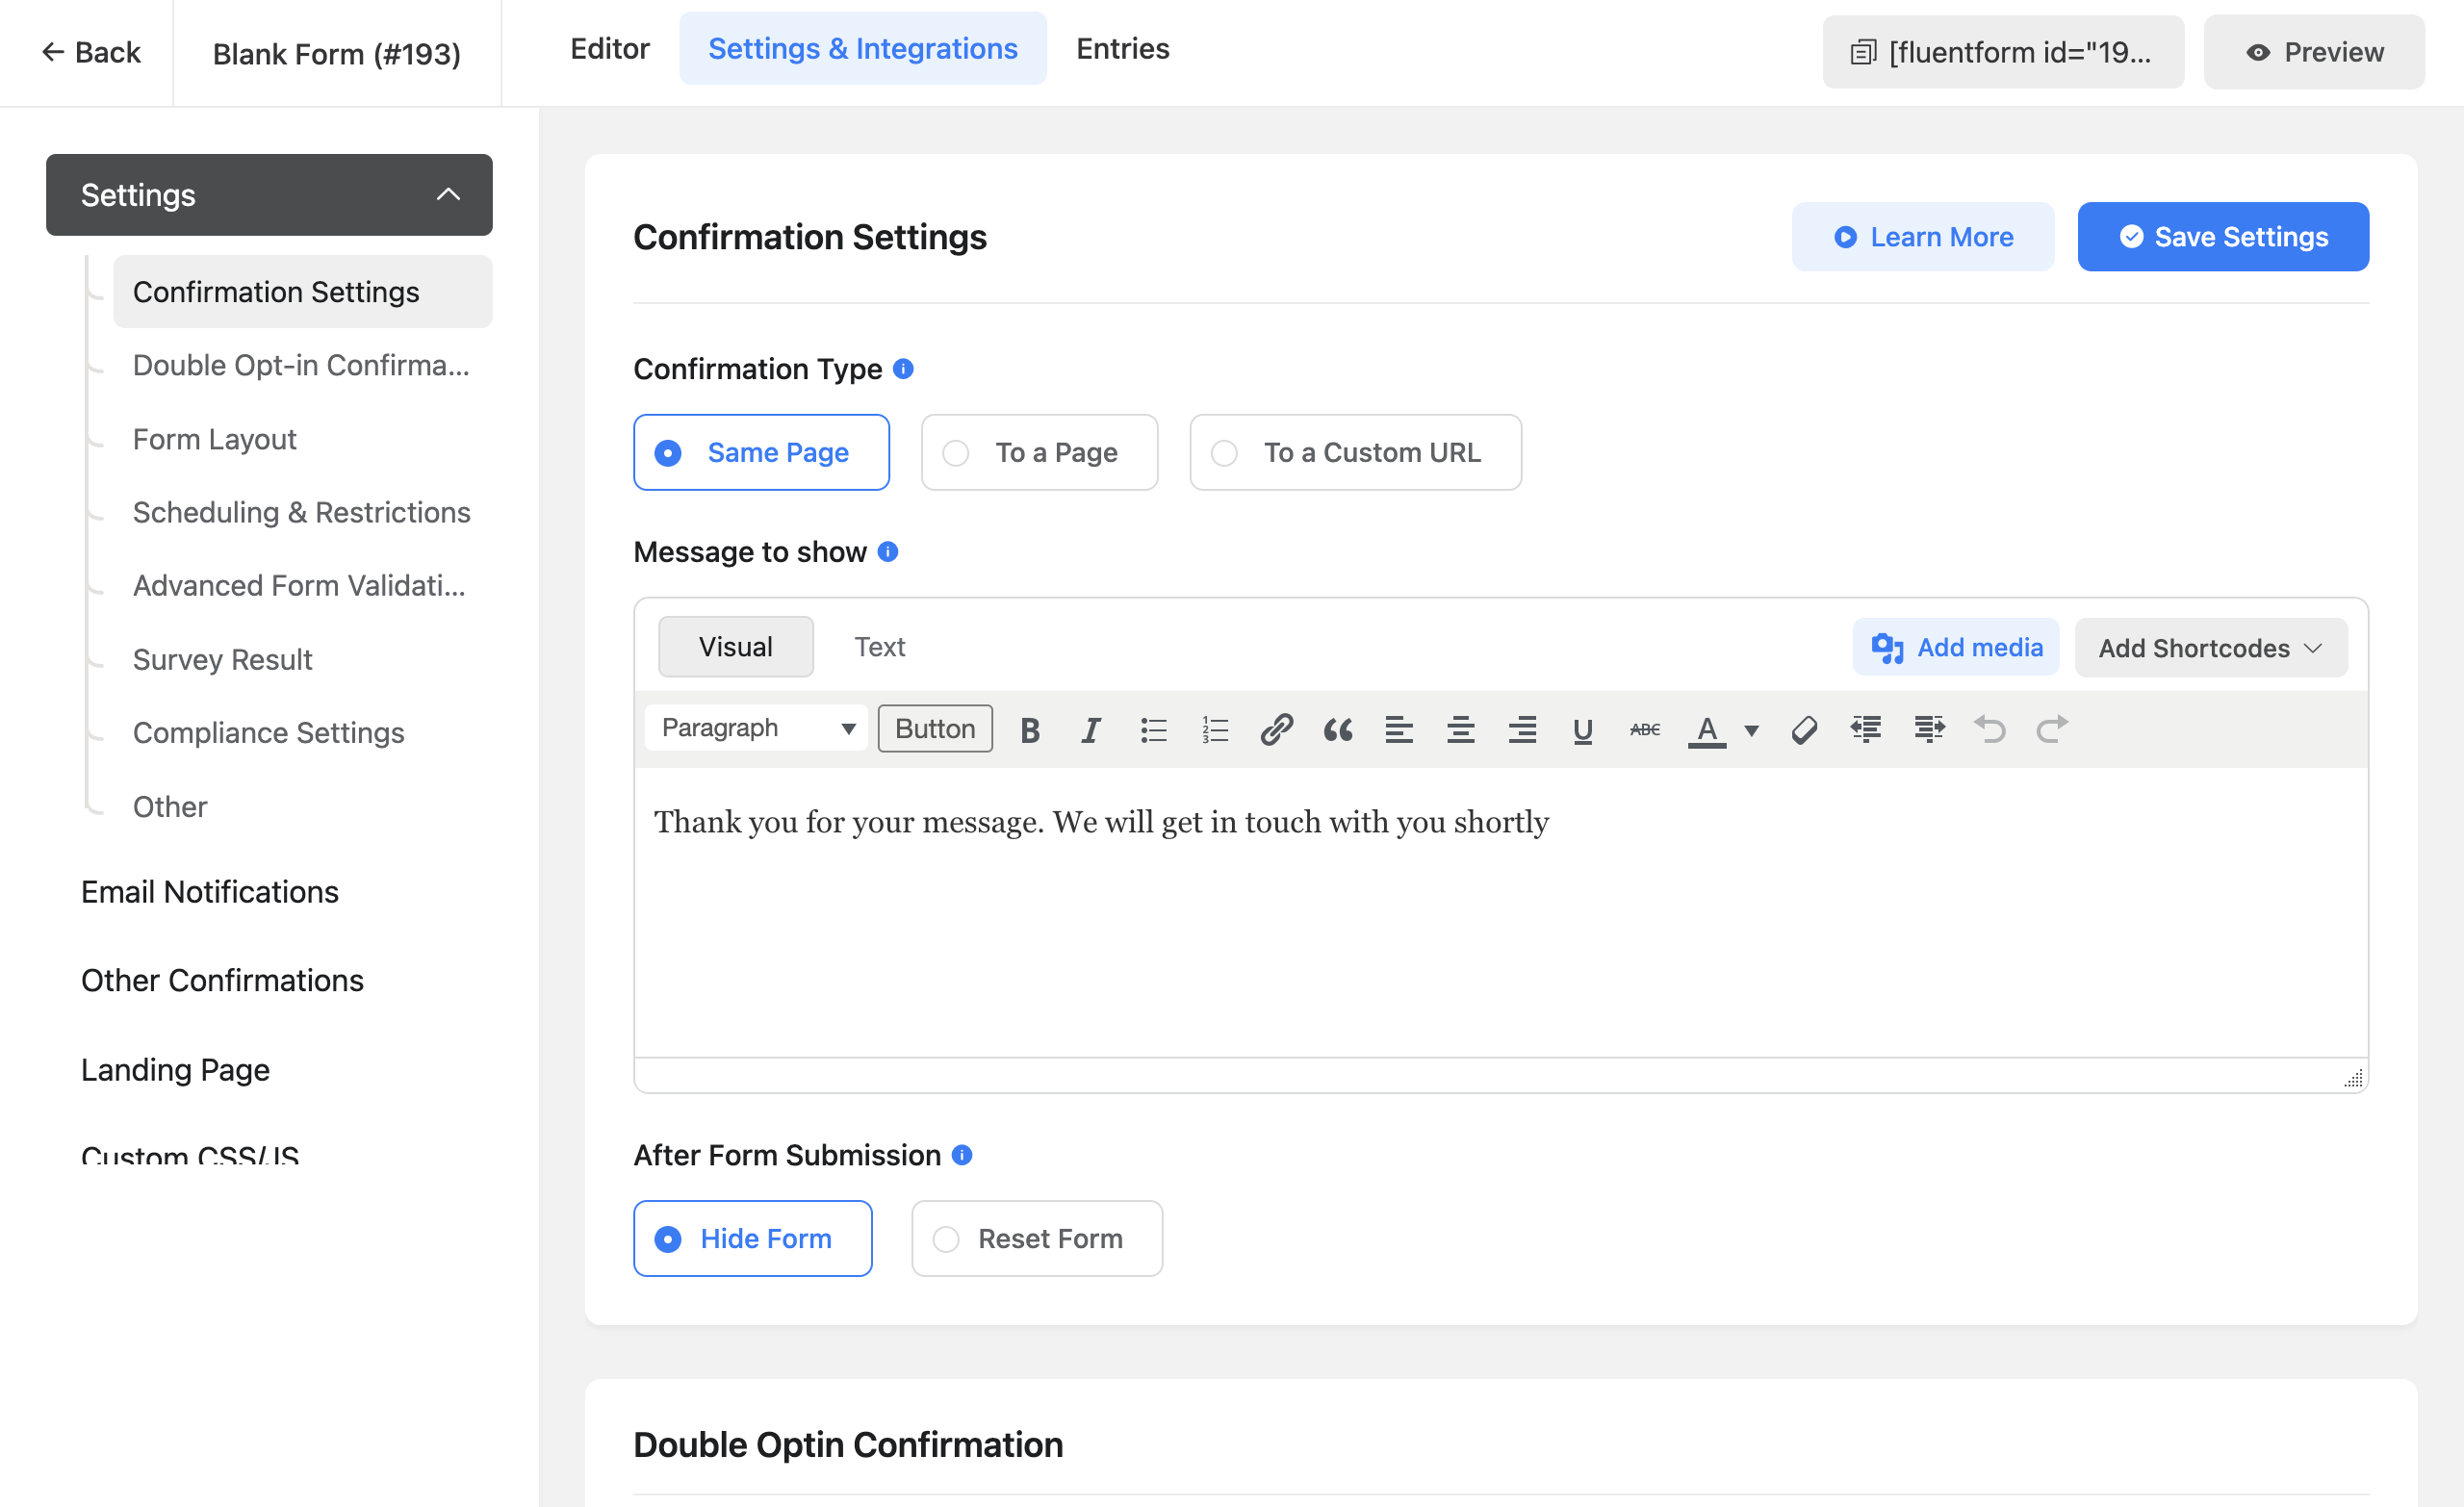Screen dimensions: 2464x1507
Task: Toggle bold formatting in editor toolbar
Action: click(x=1029, y=729)
